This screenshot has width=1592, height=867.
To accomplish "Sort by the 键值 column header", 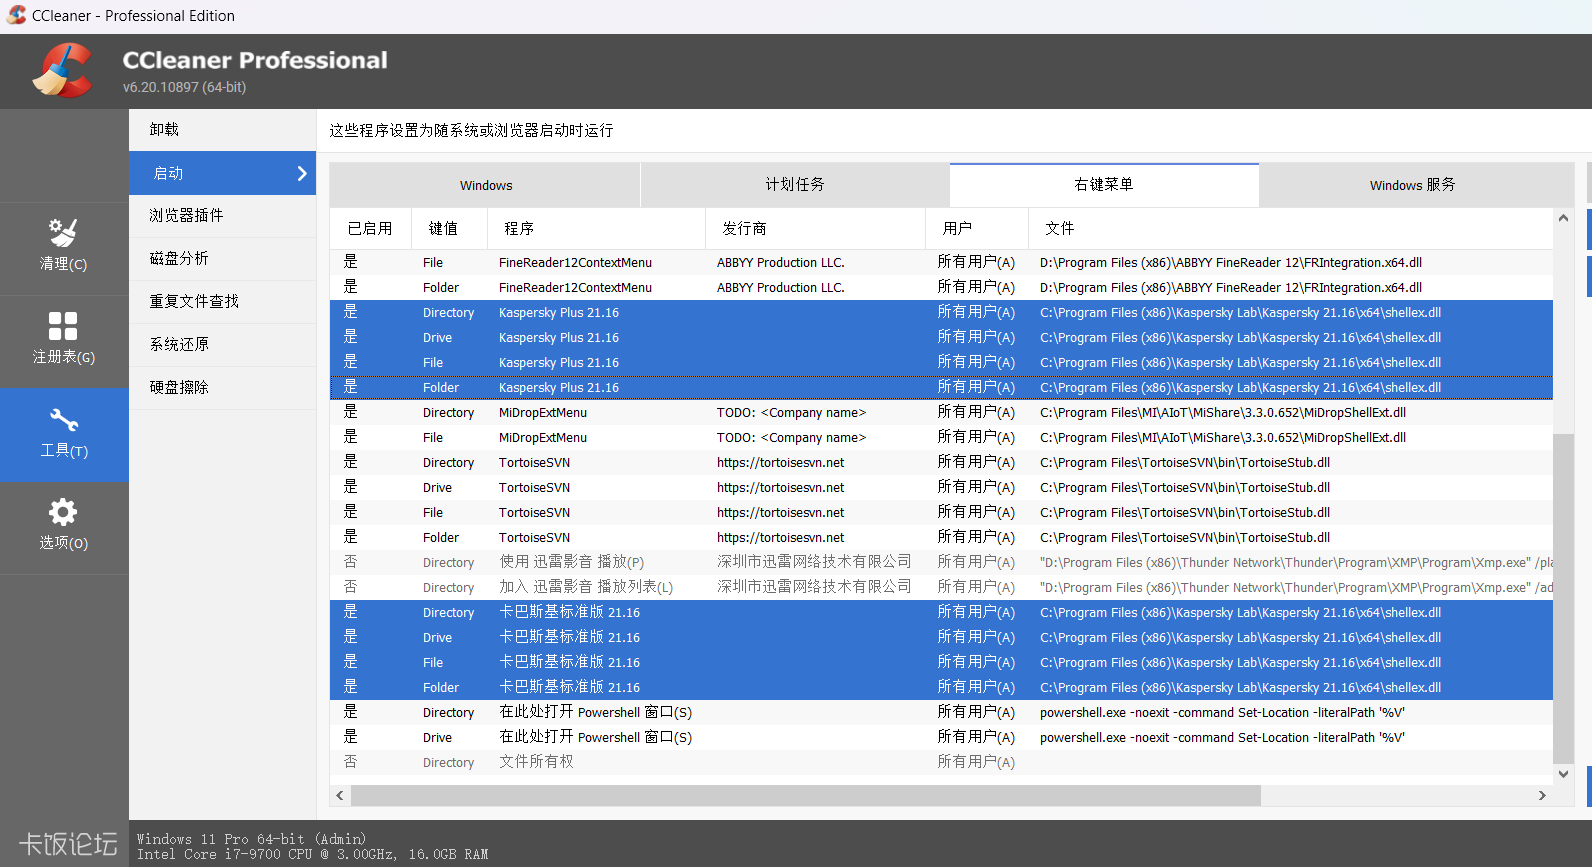I will coord(449,229).
